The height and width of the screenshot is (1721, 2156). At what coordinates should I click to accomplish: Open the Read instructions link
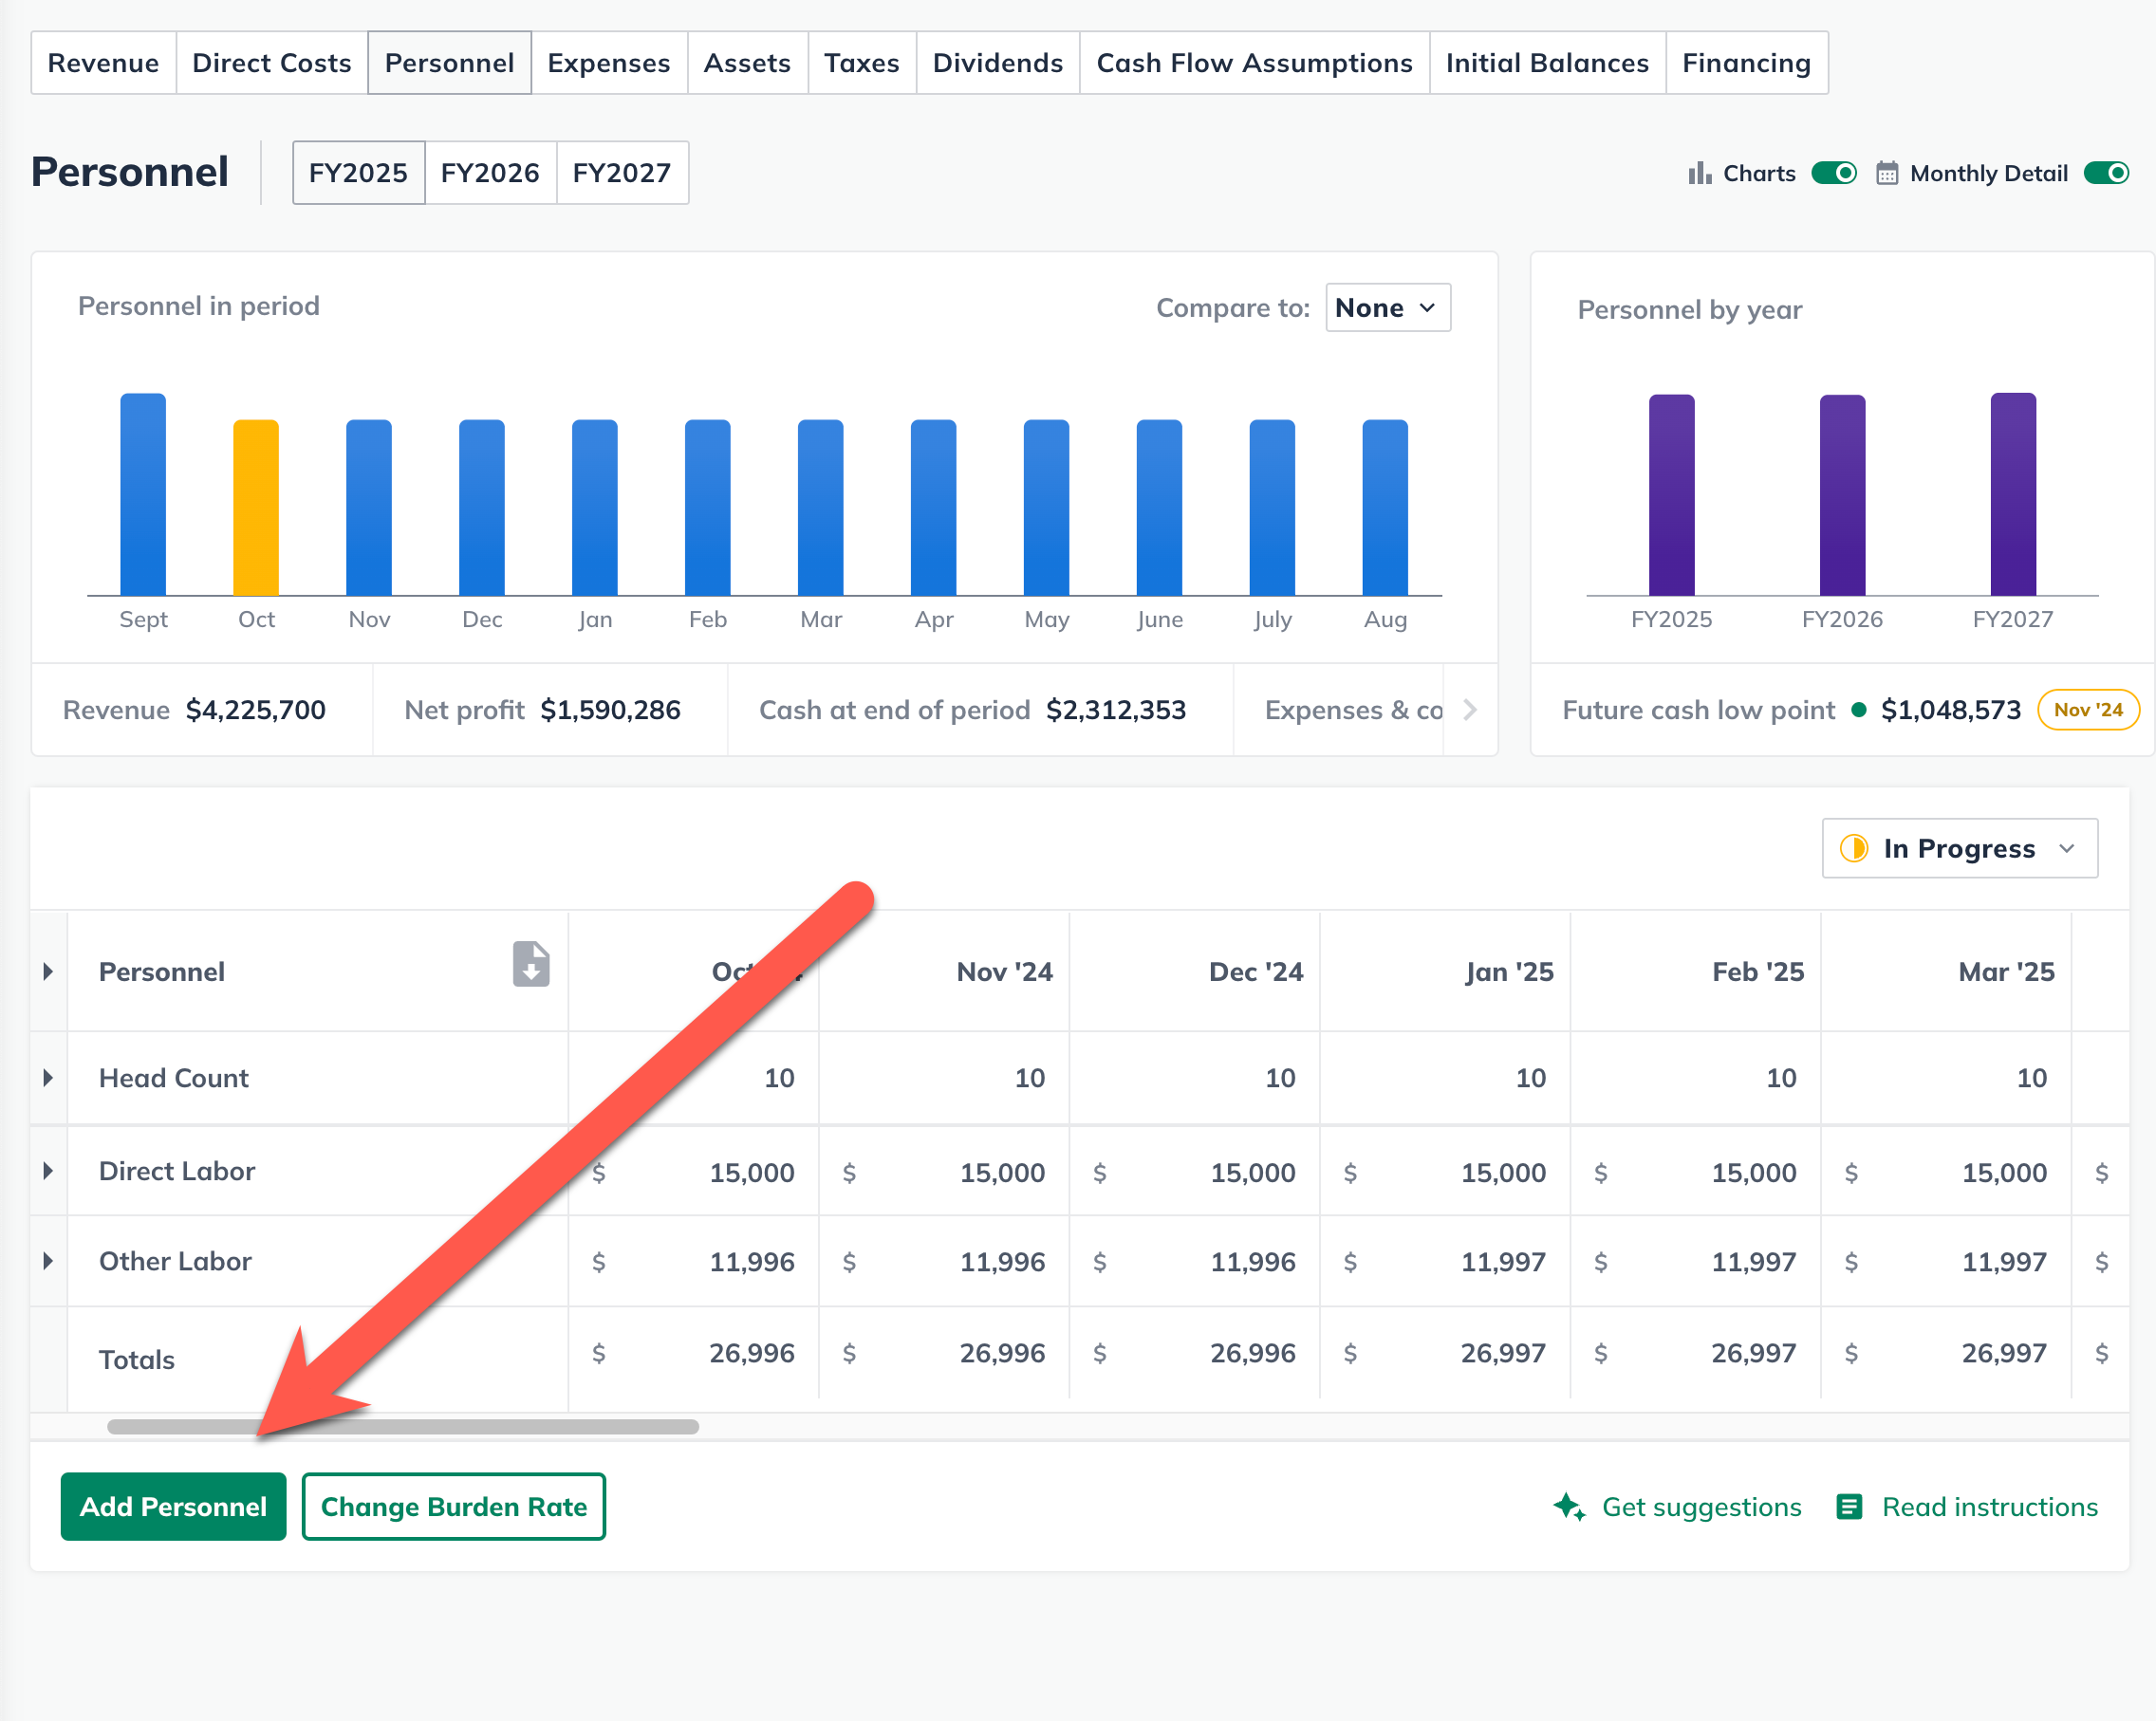1967,1506
